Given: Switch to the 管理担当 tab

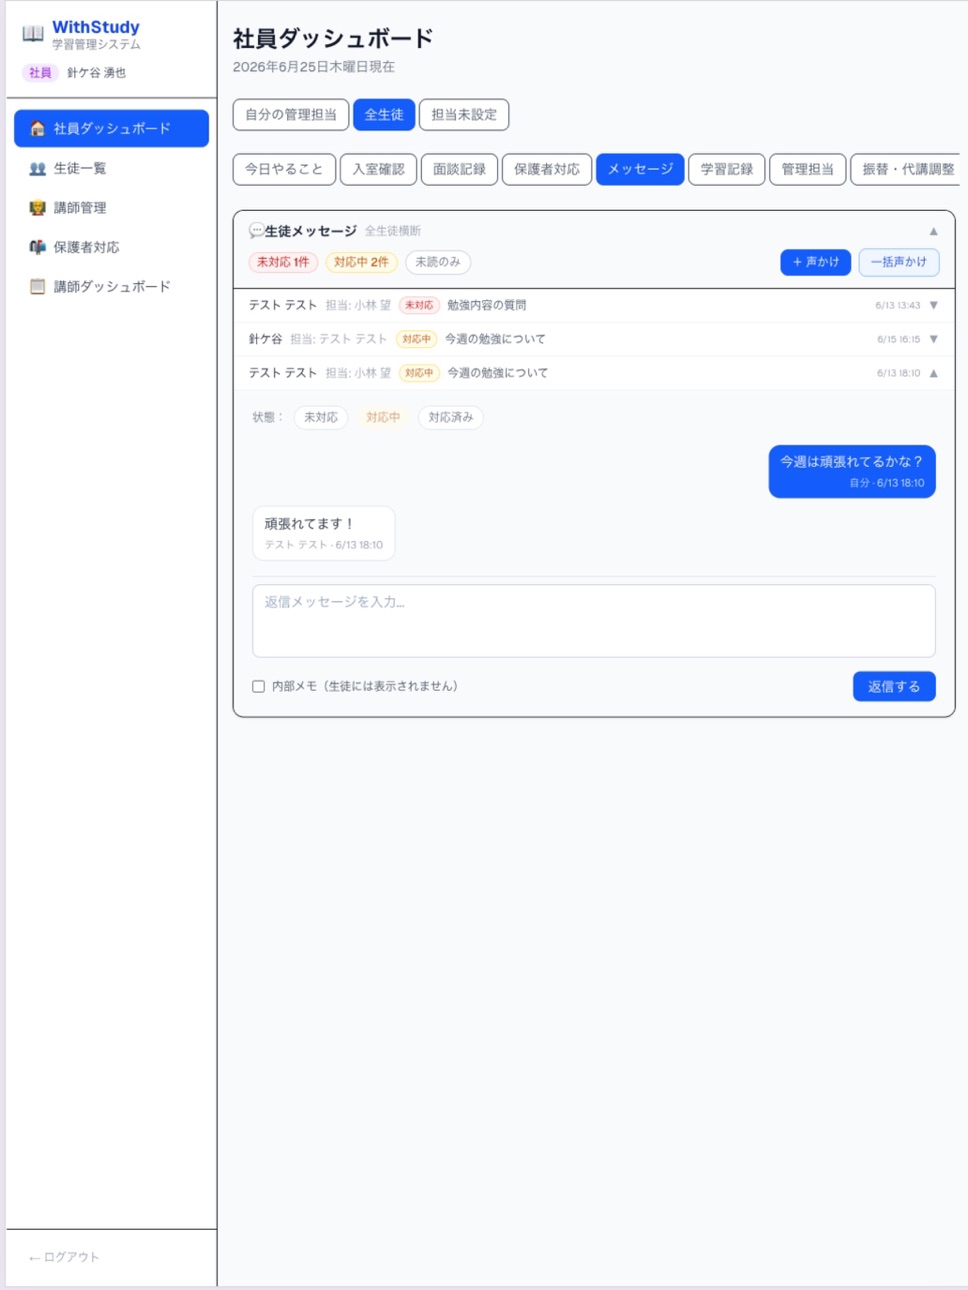Looking at the screenshot, I should point(808,170).
